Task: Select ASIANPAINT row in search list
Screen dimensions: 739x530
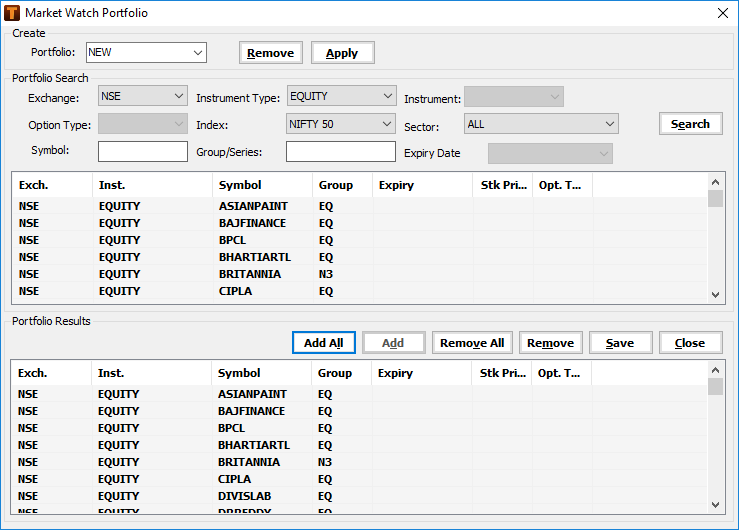Action: pos(360,206)
